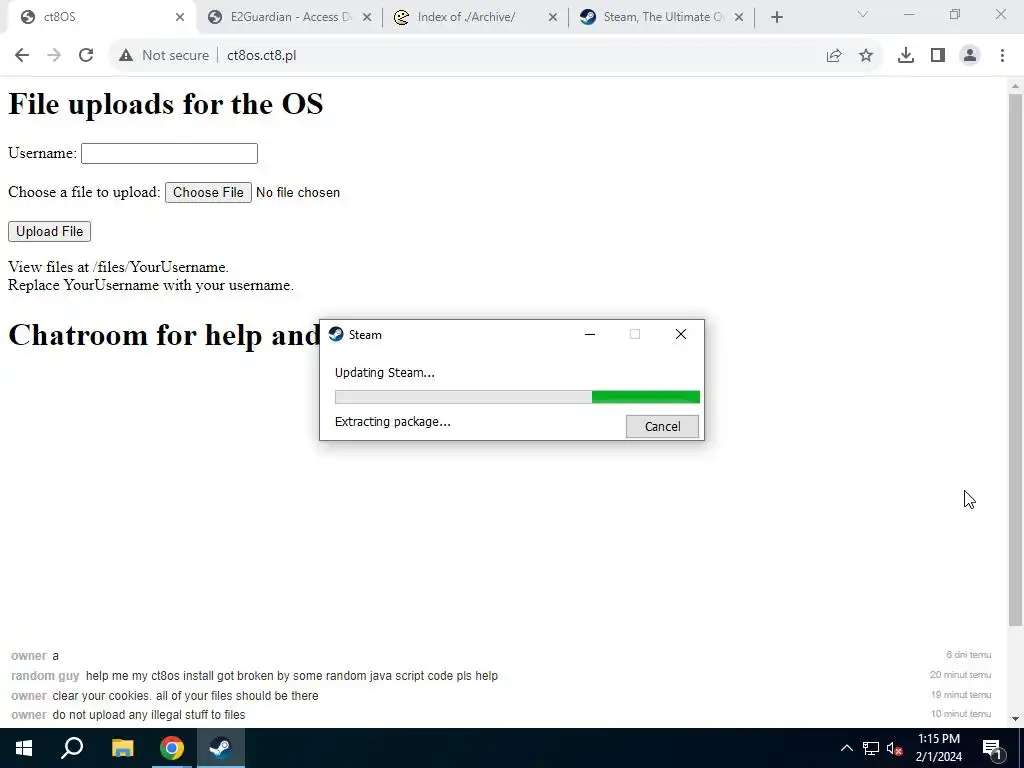Image resolution: width=1024 pixels, height=768 pixels.
Task: Click the muted volume tray icon
Action: (894, 748)
